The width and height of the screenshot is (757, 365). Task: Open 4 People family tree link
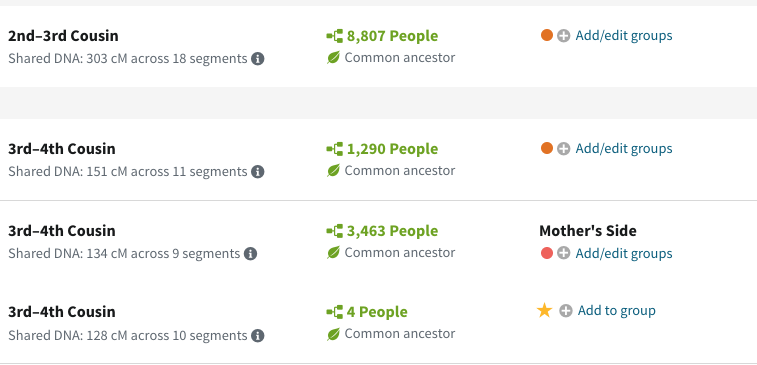pyautogui.click(x=377, y=312)
